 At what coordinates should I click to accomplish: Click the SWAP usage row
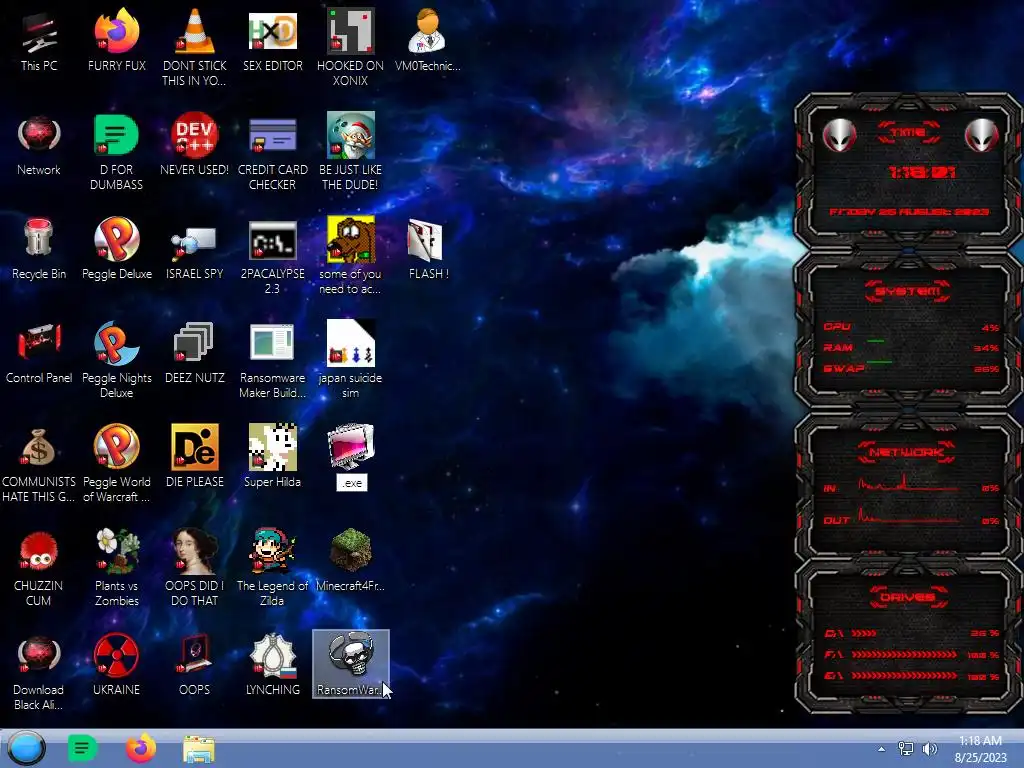[x=911, y=368]
